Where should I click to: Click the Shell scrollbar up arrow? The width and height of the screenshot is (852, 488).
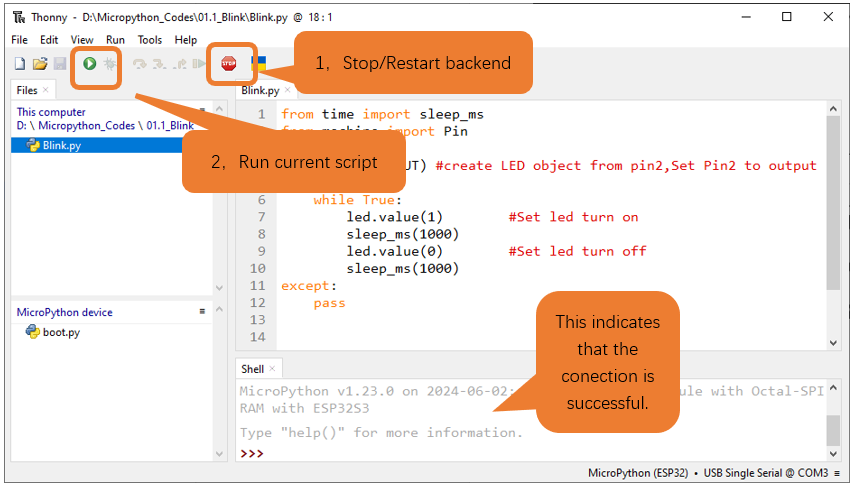(833, 388)
